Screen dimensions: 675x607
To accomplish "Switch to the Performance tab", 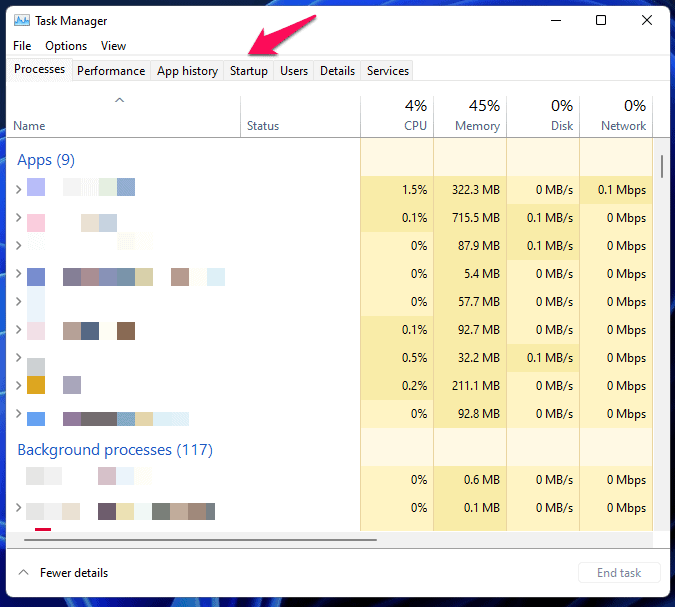I will pyautogui.click(x=111, y=71).
